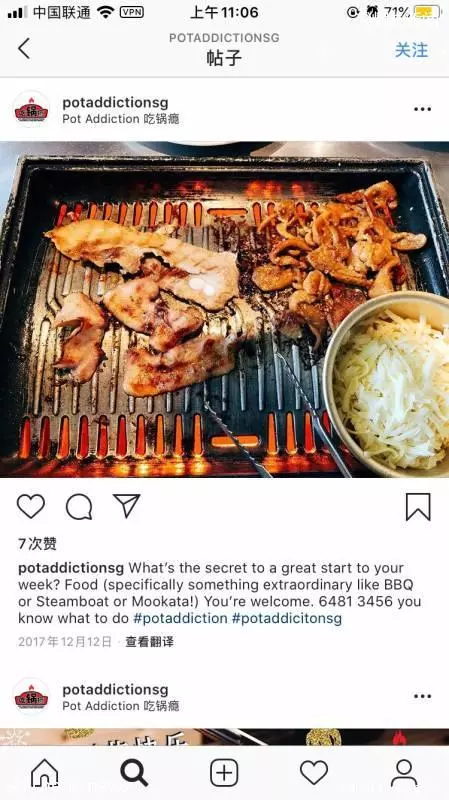This screenshot has width=449, height=800.
Task: Open the #potaddiction hashtag link
Action: (x=180, y=618)
